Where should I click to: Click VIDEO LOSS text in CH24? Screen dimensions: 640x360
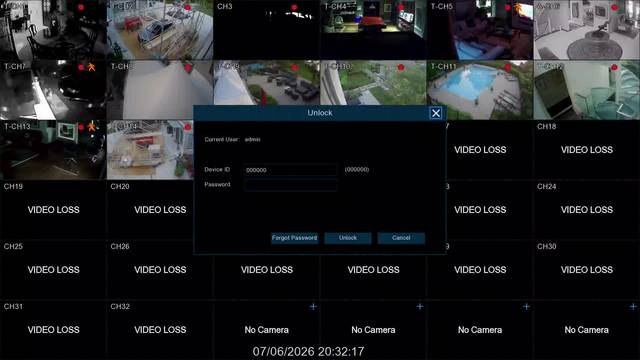[587, 210]
